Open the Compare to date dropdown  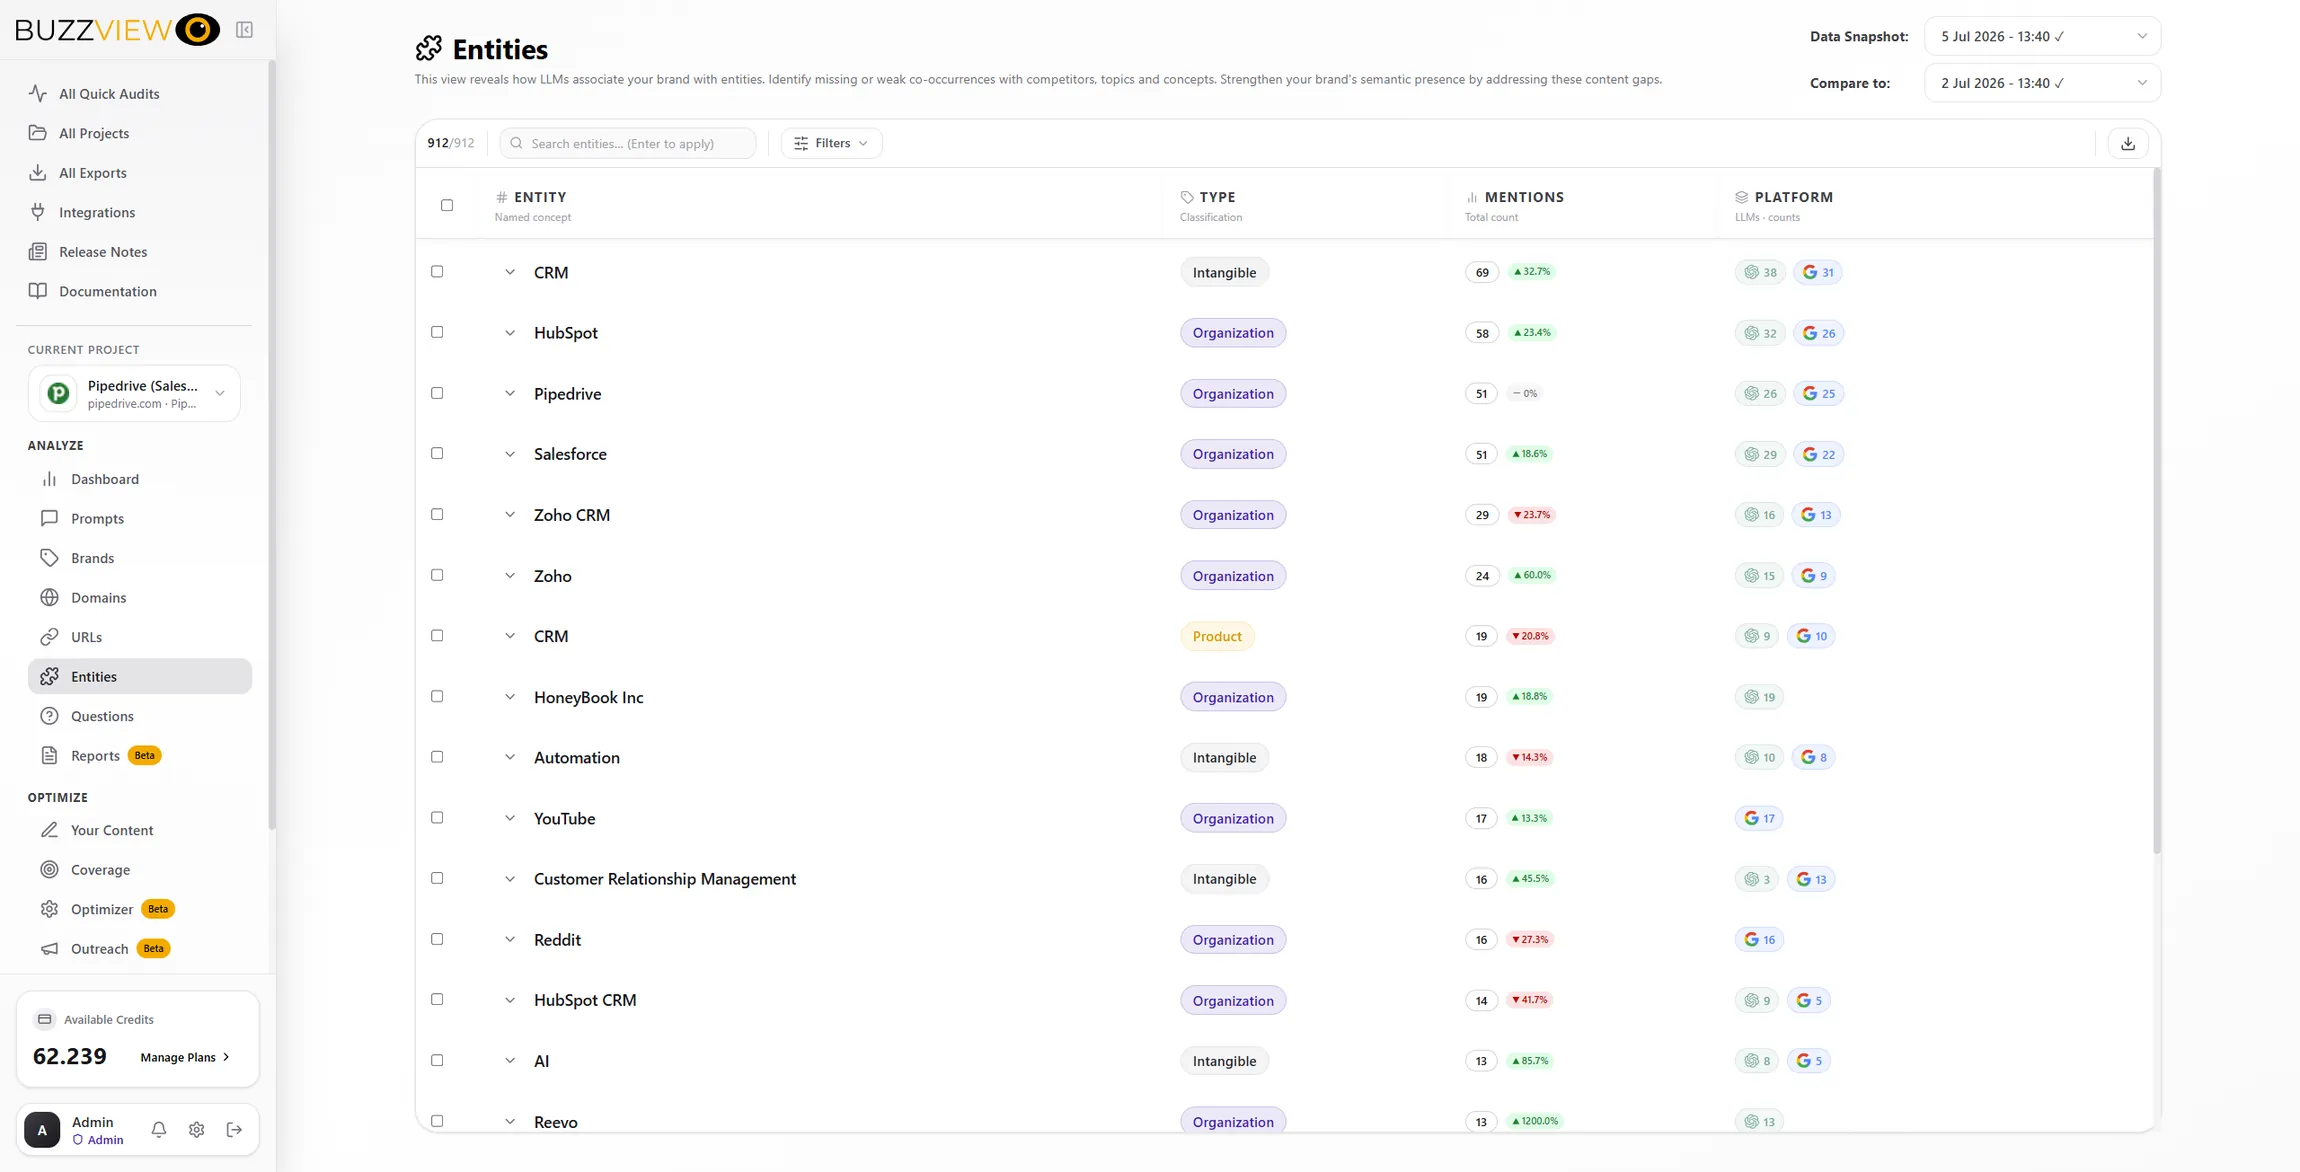(x=2042, y=83)
